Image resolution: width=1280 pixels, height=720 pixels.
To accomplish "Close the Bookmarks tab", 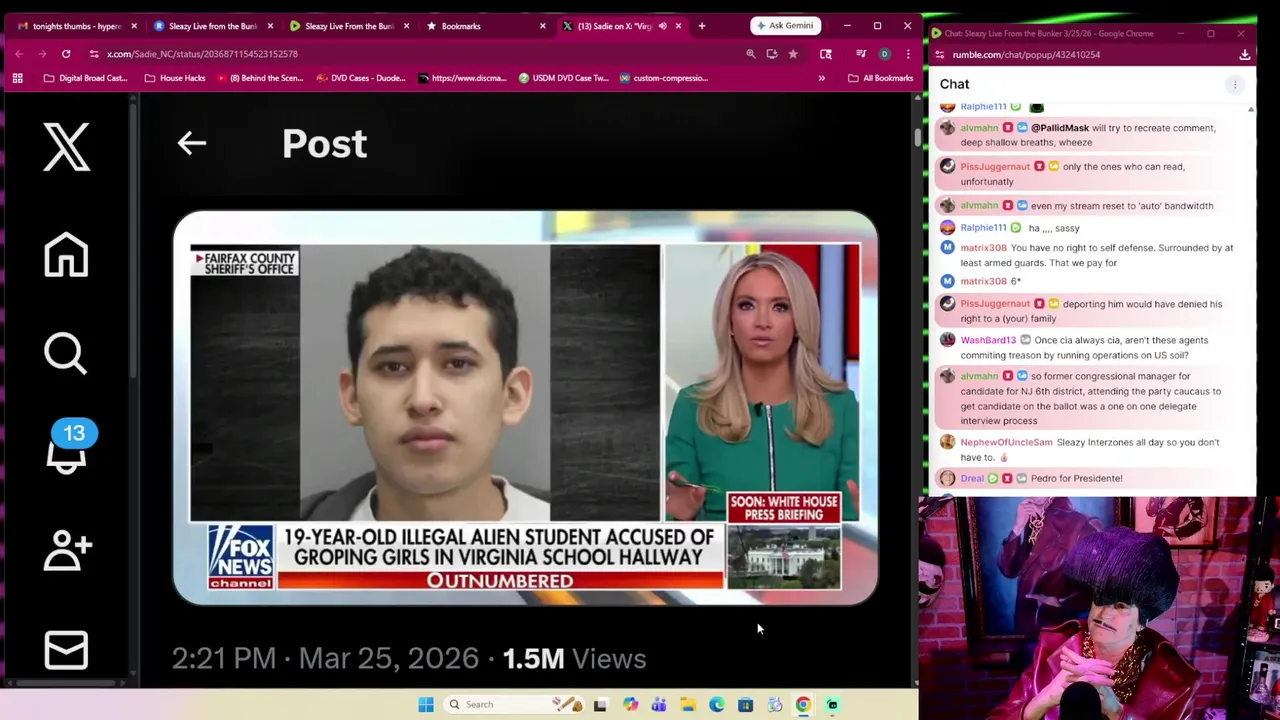I will pyautogui.click(x=542, y=26).
